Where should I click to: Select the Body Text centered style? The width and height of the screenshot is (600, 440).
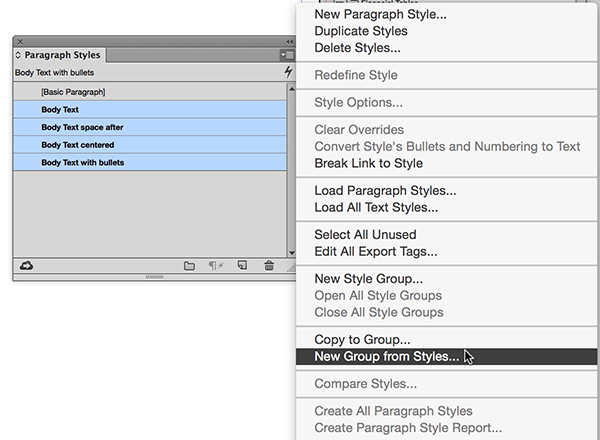coord(150,145)
